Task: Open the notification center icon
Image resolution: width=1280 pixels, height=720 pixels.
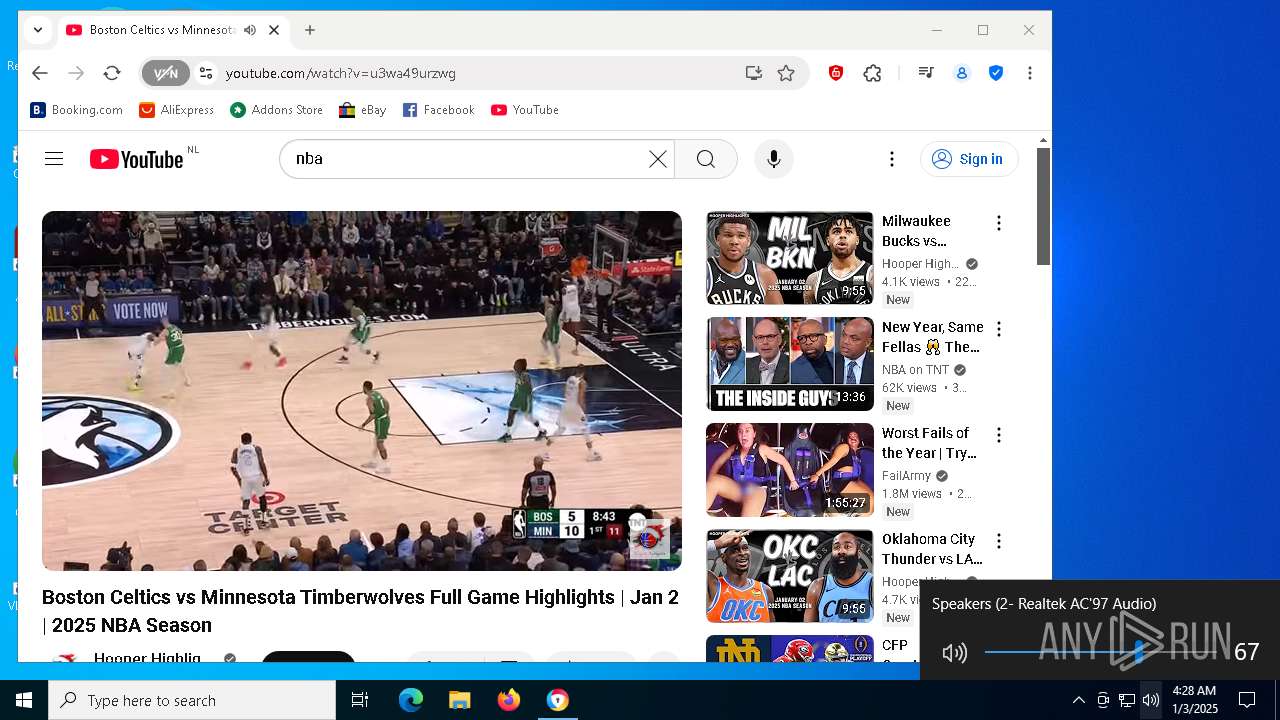Action: 1247,700
